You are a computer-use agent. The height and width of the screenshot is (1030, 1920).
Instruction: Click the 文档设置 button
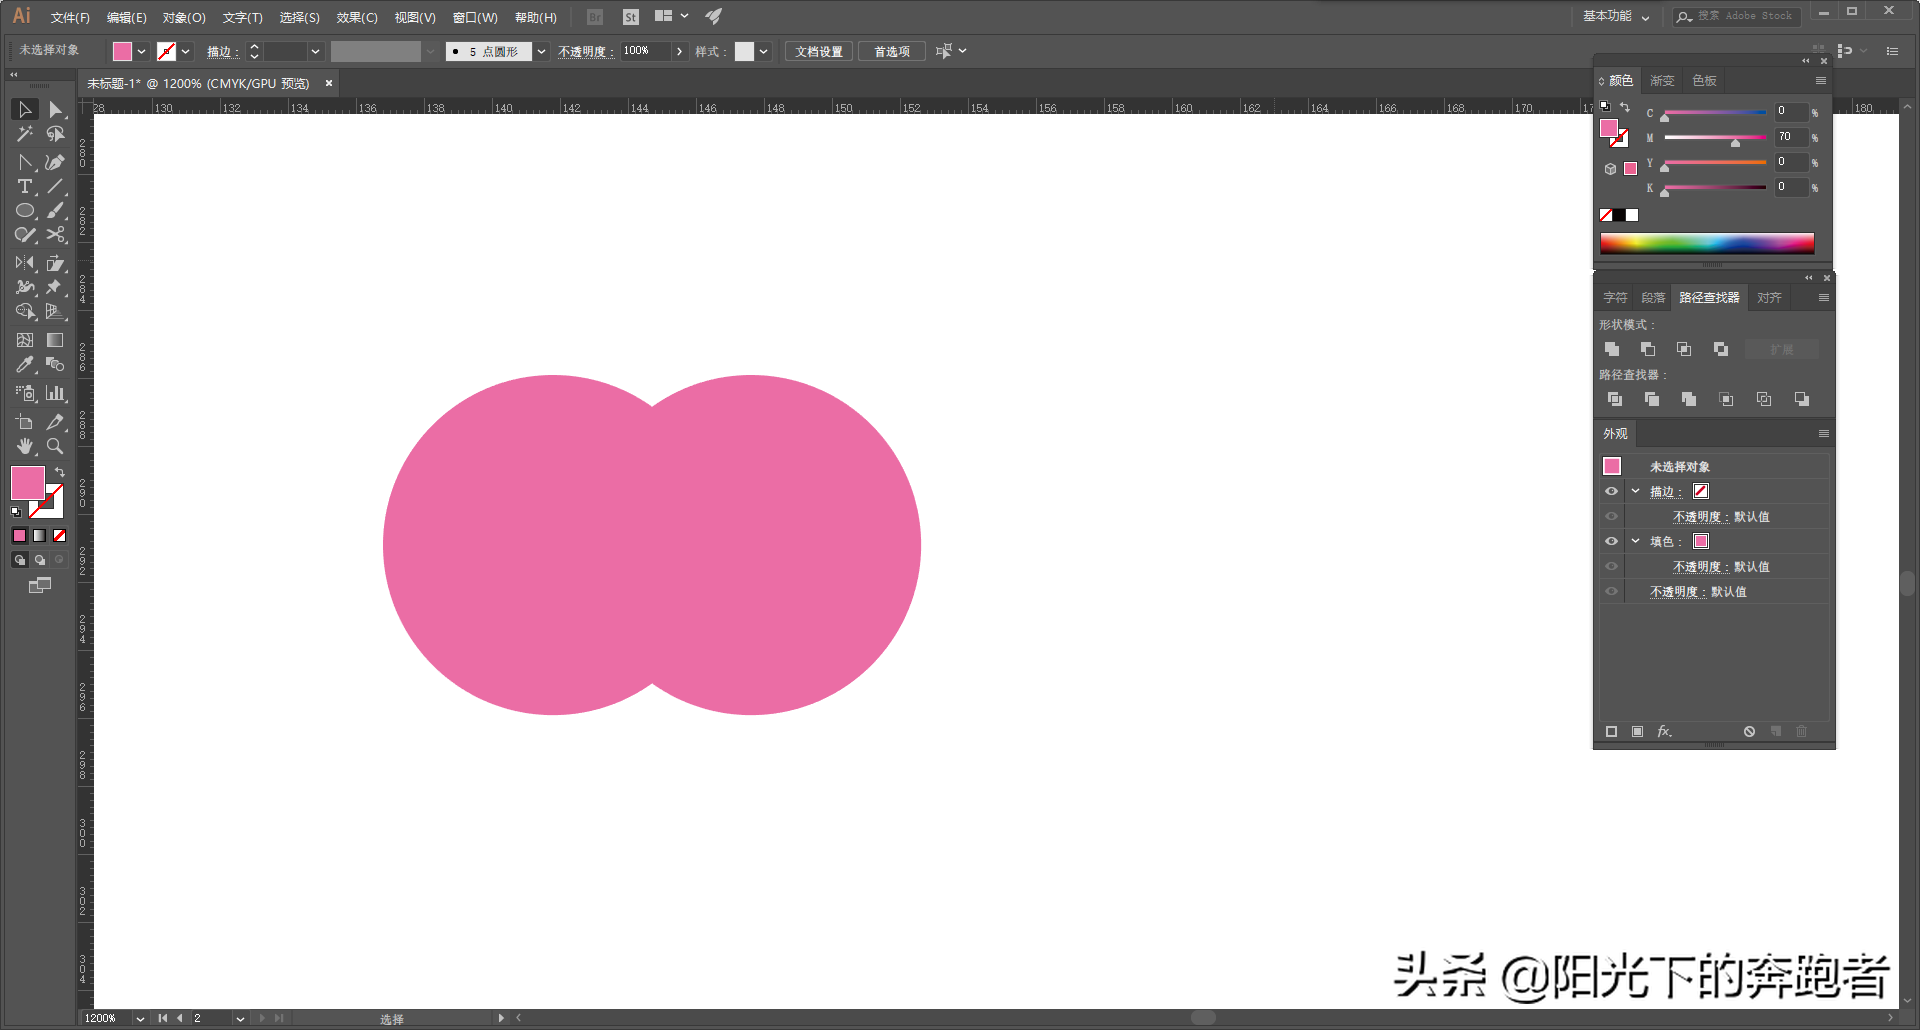(818, 52)
